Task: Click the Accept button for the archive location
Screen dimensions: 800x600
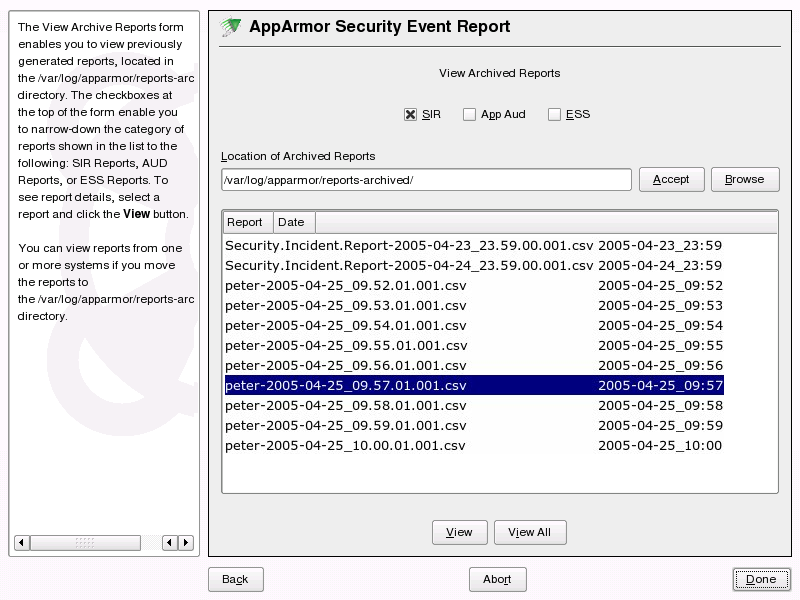Action: tap(671, 179)
